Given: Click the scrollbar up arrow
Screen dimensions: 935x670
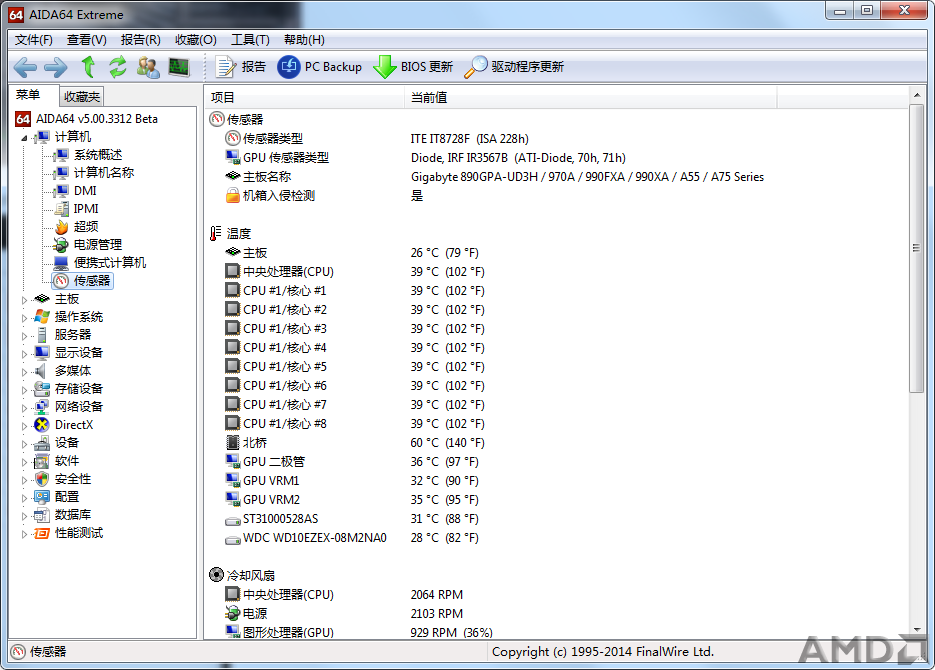Looking at the screenshot, I should click(917, 95).
